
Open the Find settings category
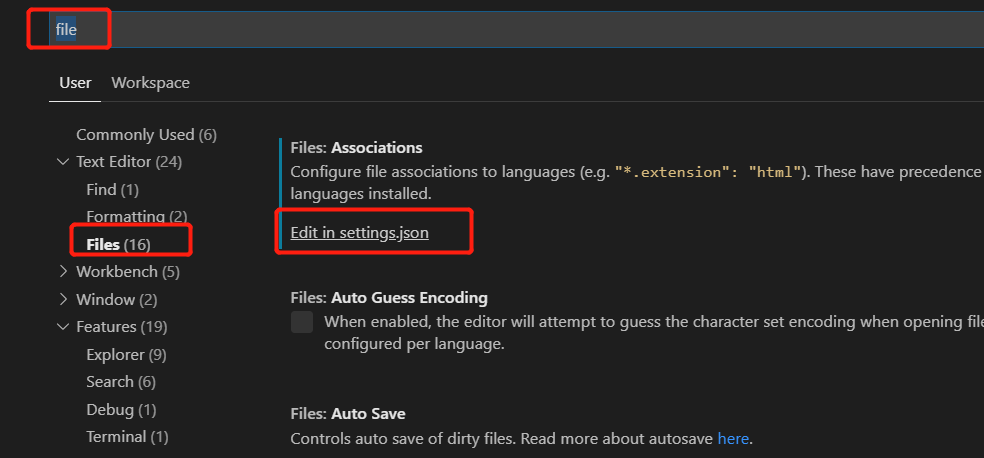tap(112, 189)
